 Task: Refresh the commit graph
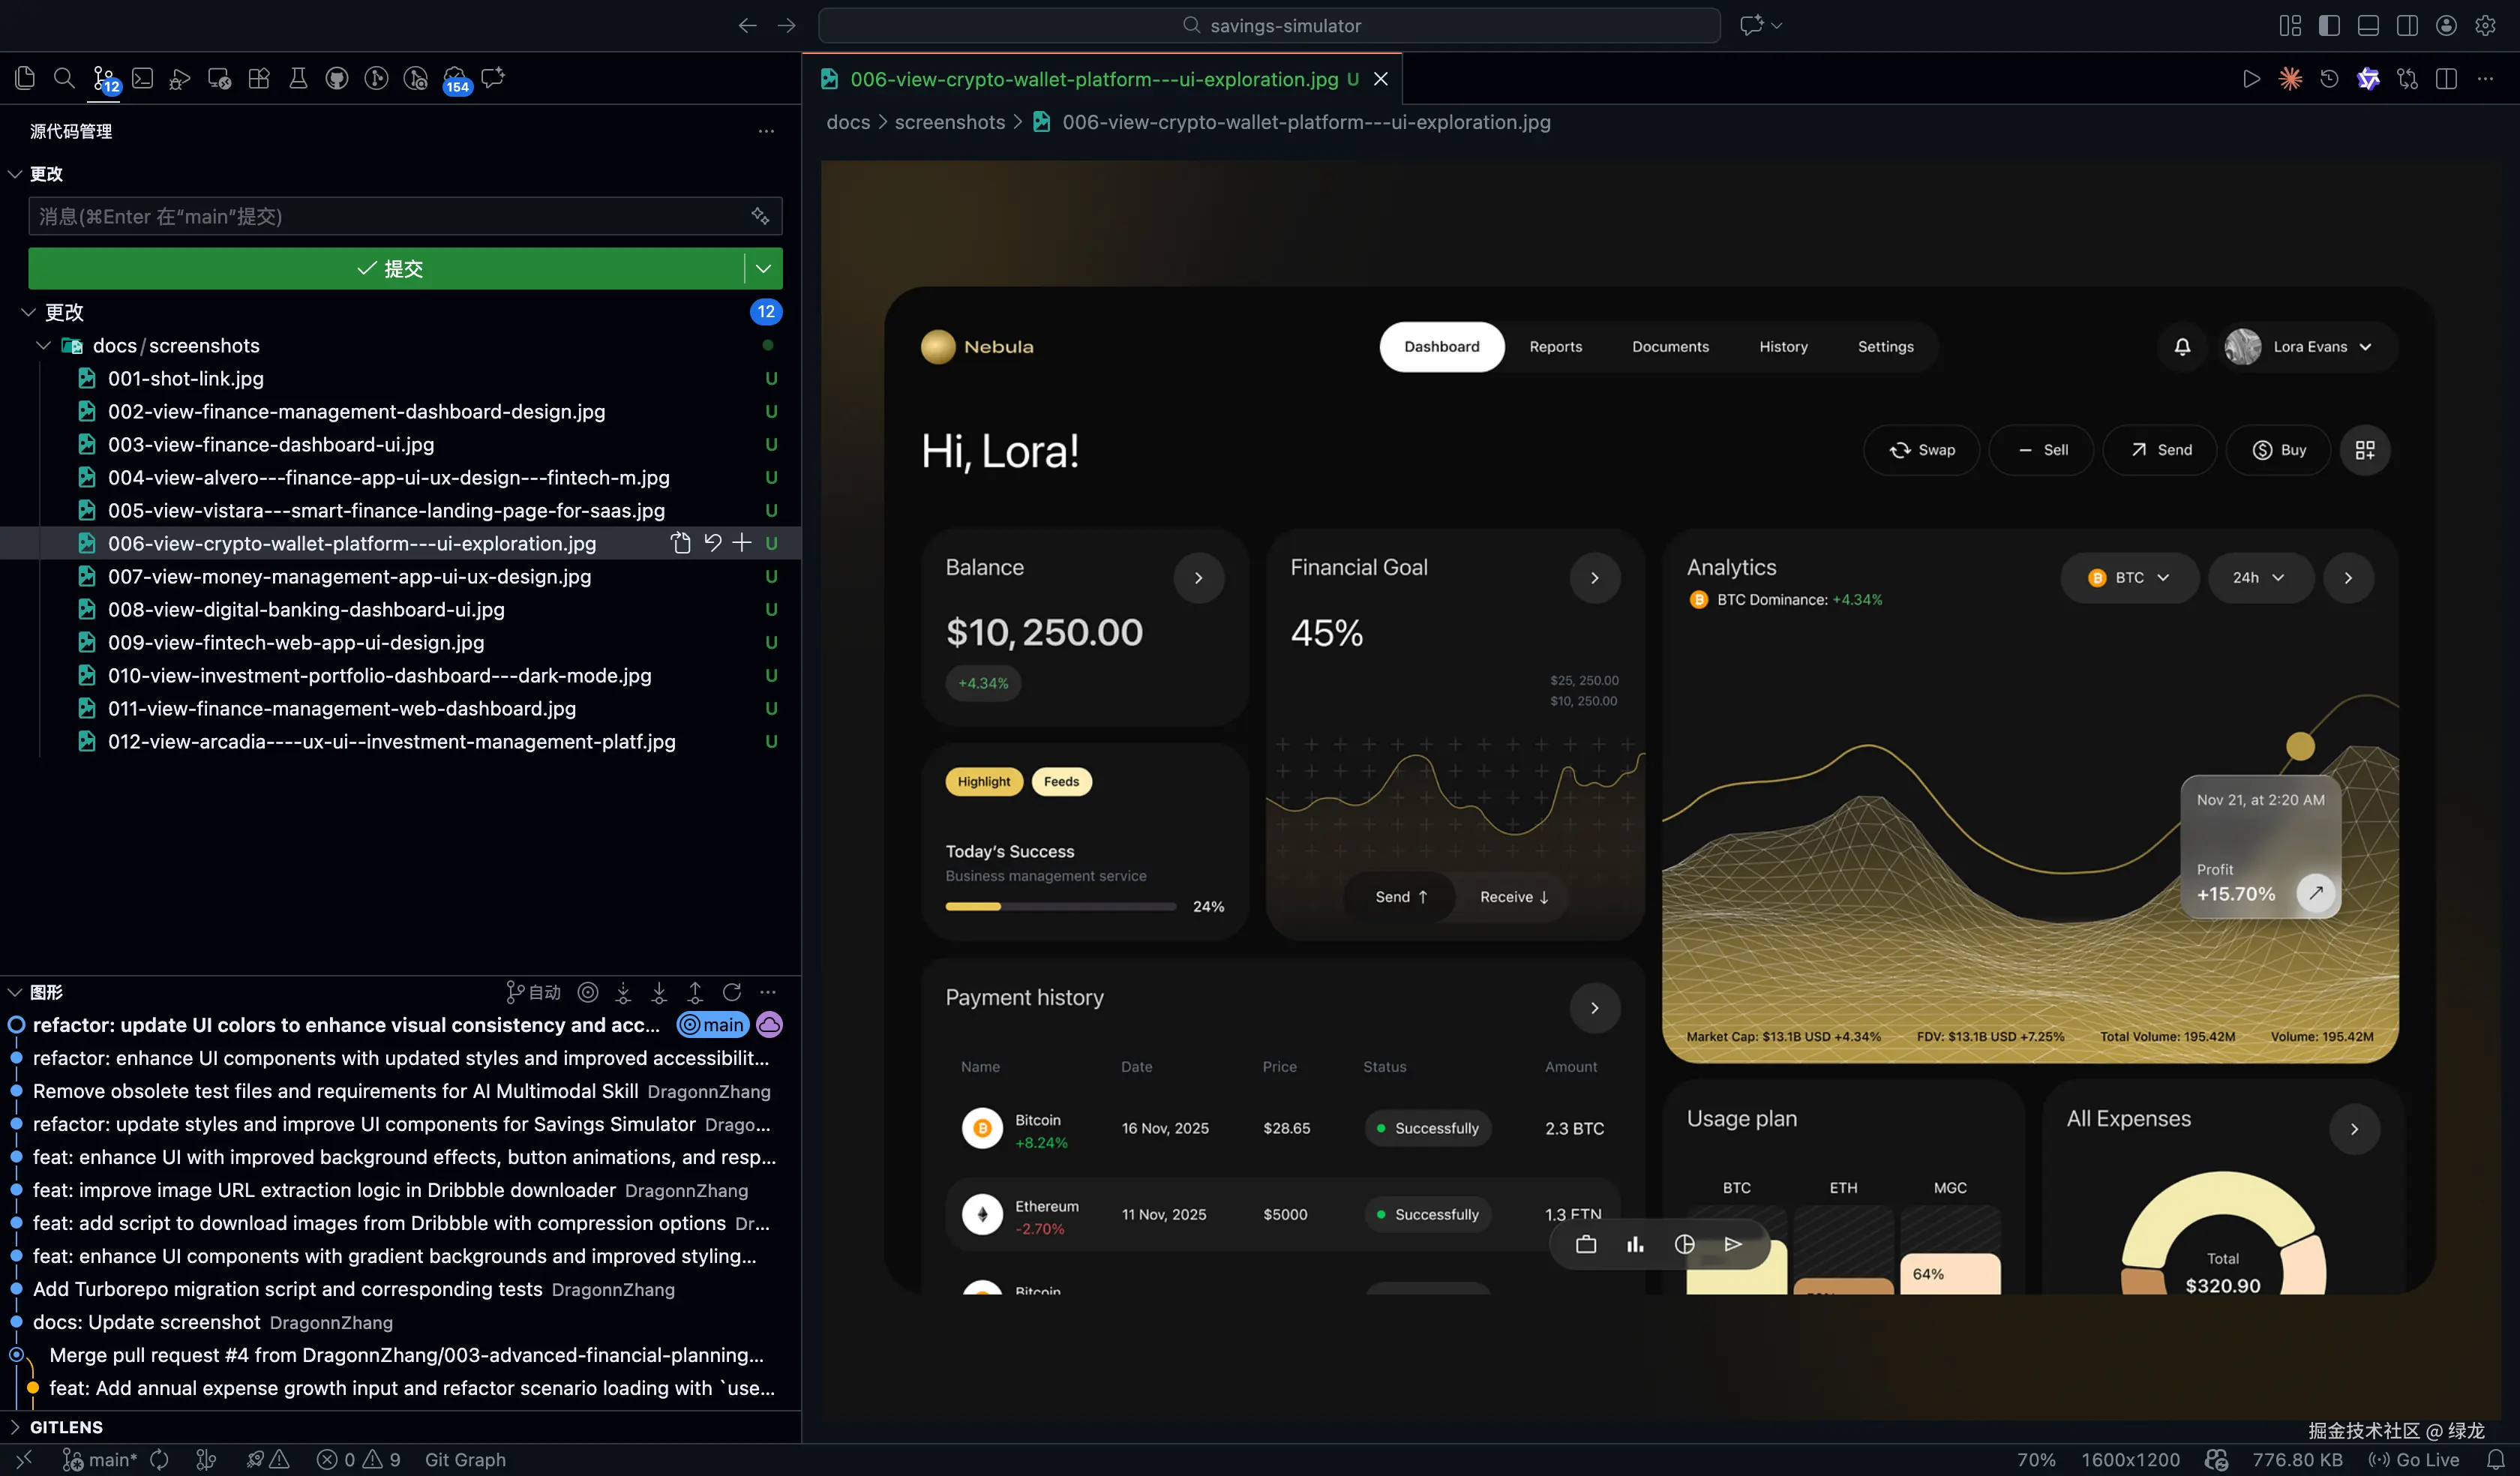point(732,992)
